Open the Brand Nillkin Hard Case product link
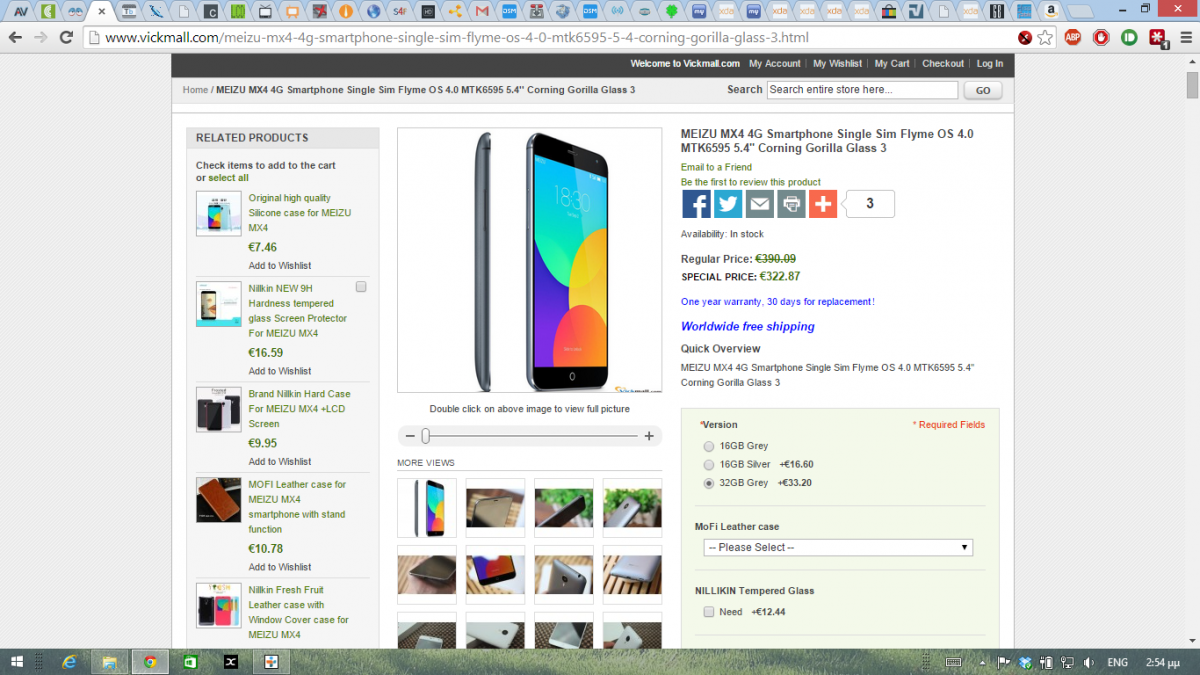Viewport: 1200px width, 675px height. pos(299,409)
